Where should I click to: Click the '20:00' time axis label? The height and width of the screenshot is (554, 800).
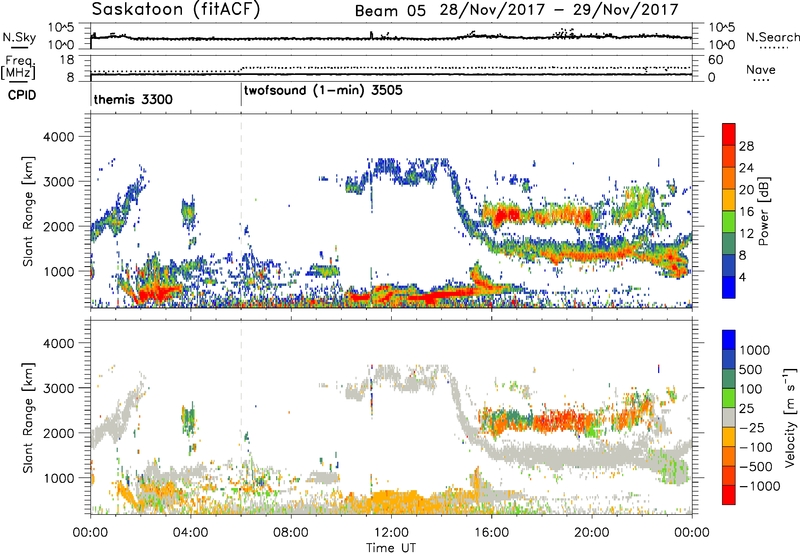point(592,533)
